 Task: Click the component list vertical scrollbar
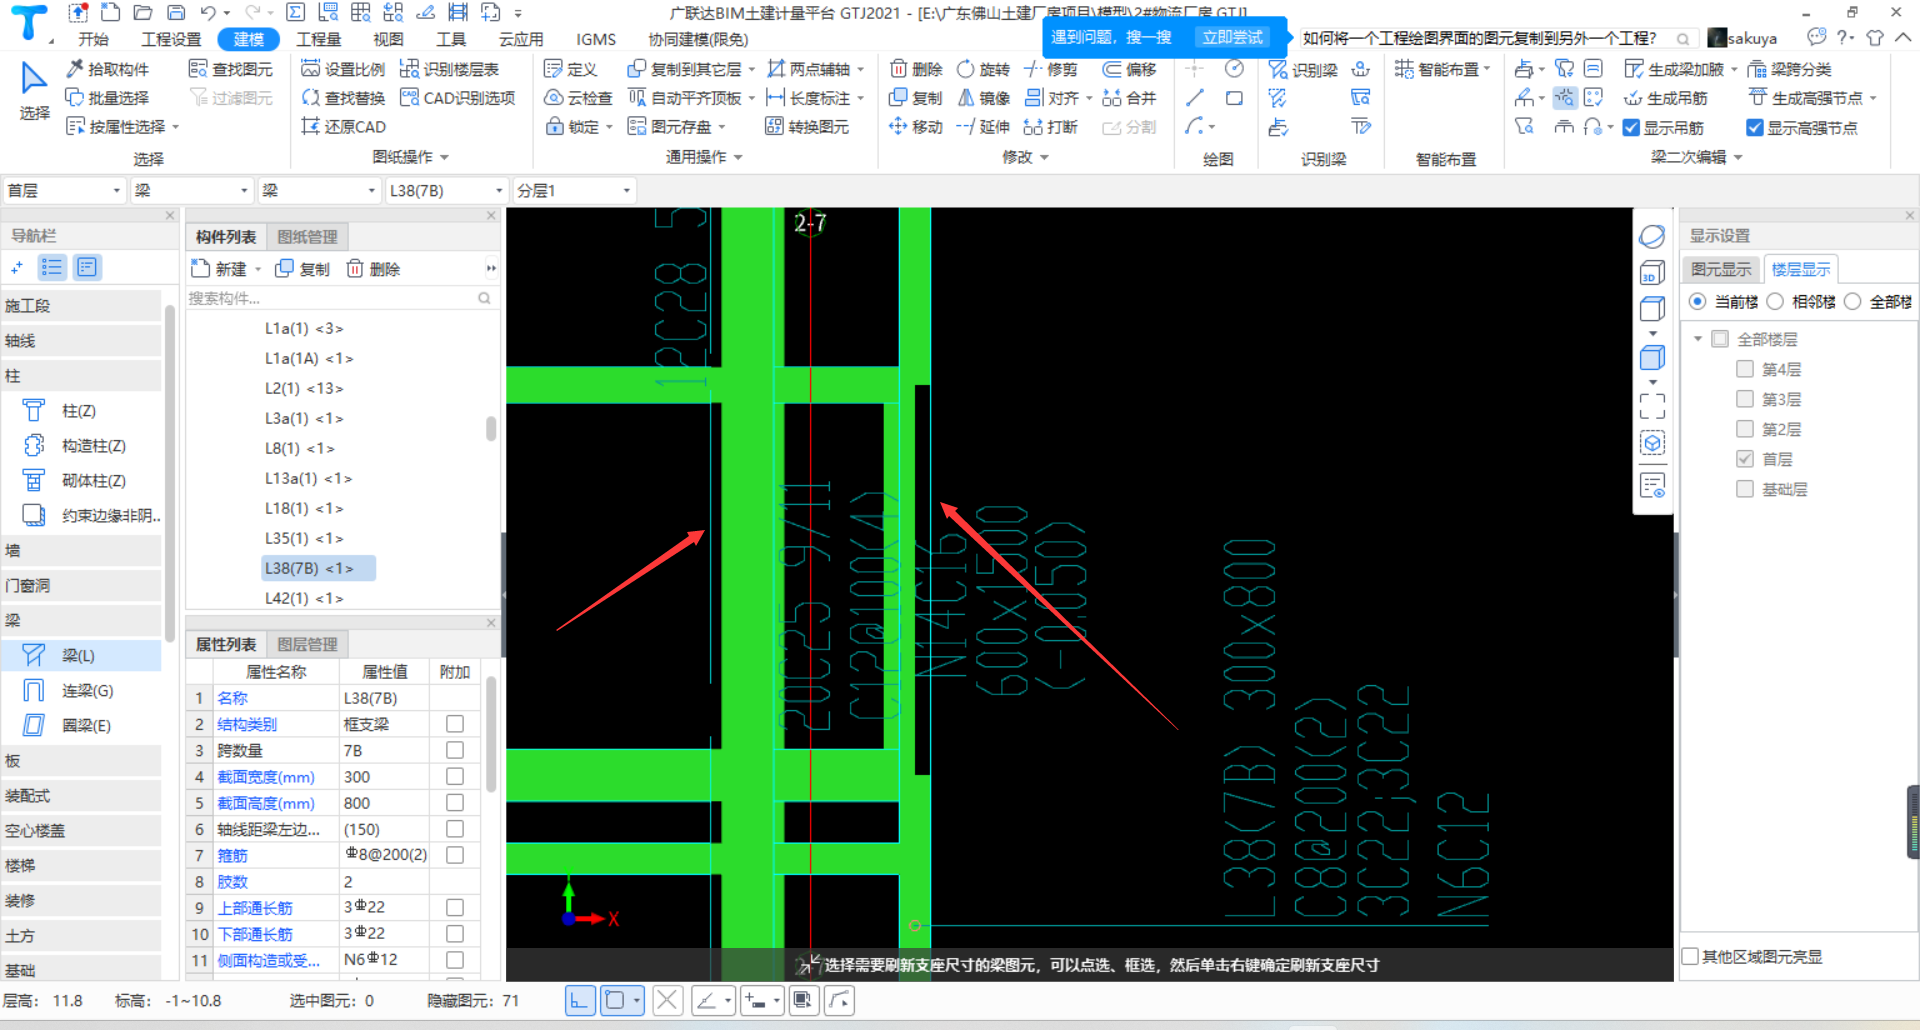click(491, 428)
